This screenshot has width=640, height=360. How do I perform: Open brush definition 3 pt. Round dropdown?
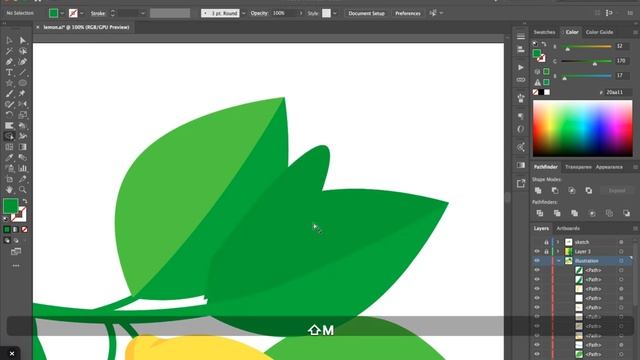click(x=244, y=13)
